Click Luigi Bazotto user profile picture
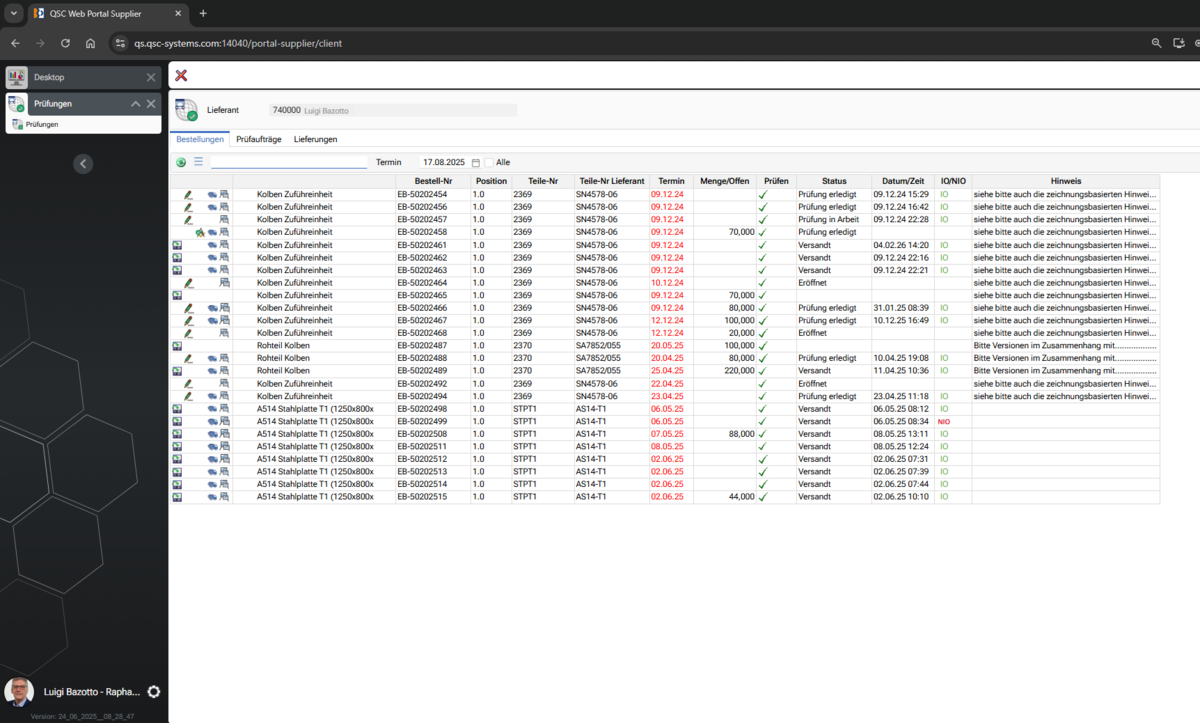Screen dimensions: 1200x723 (x=19, y=692)
